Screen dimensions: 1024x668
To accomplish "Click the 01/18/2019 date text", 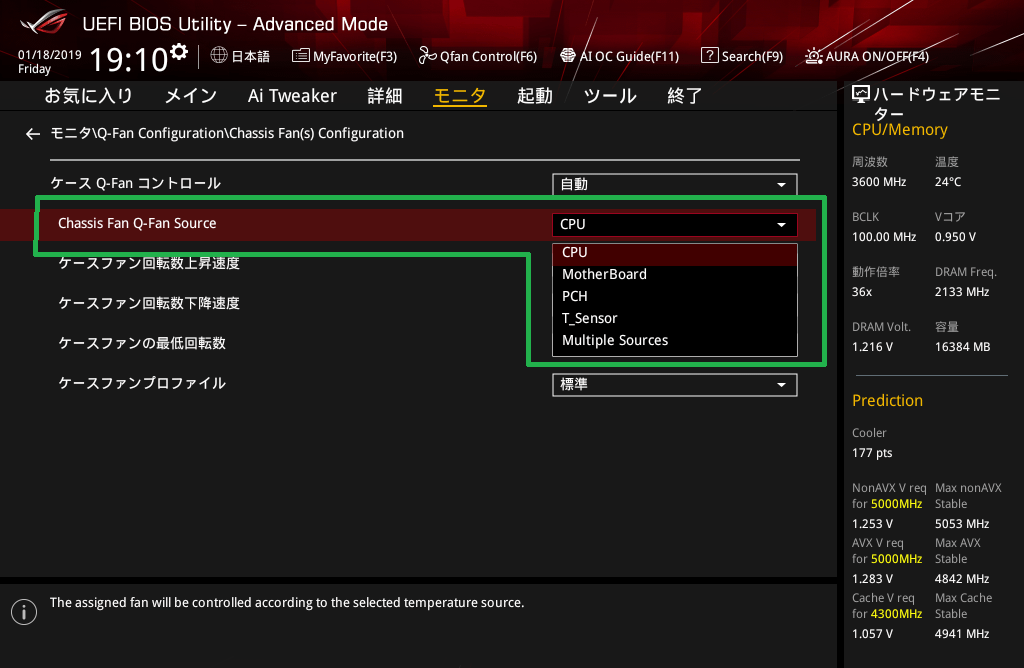I will (x=50, y=55).
